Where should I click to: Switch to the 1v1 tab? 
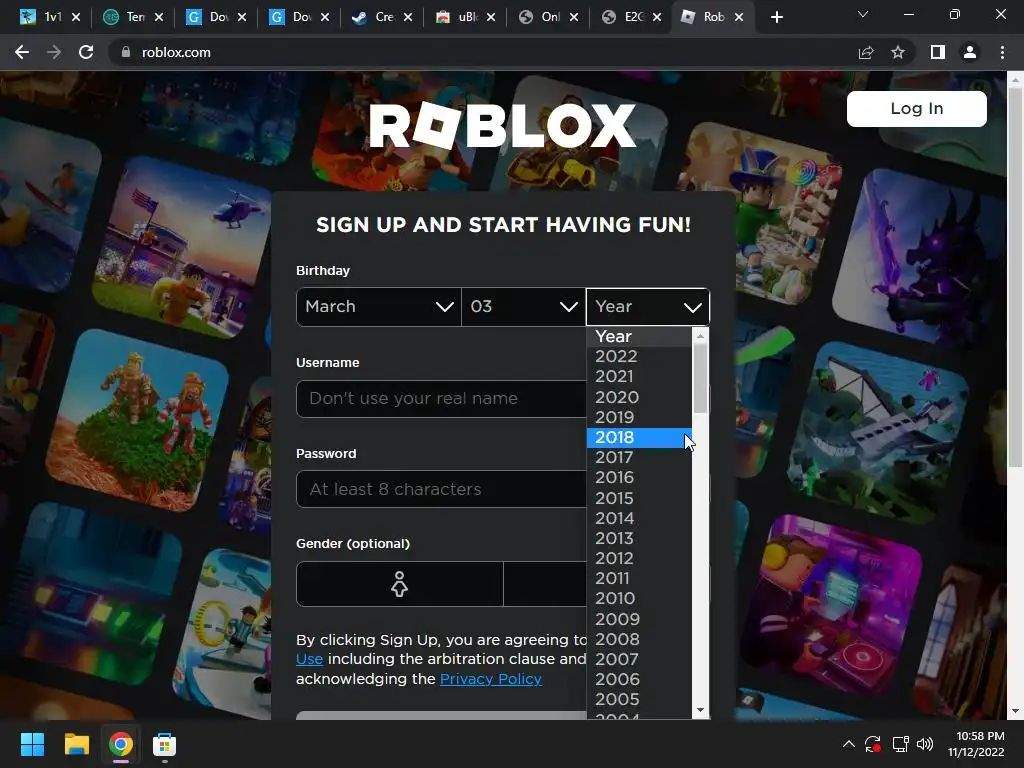(40, 17)
